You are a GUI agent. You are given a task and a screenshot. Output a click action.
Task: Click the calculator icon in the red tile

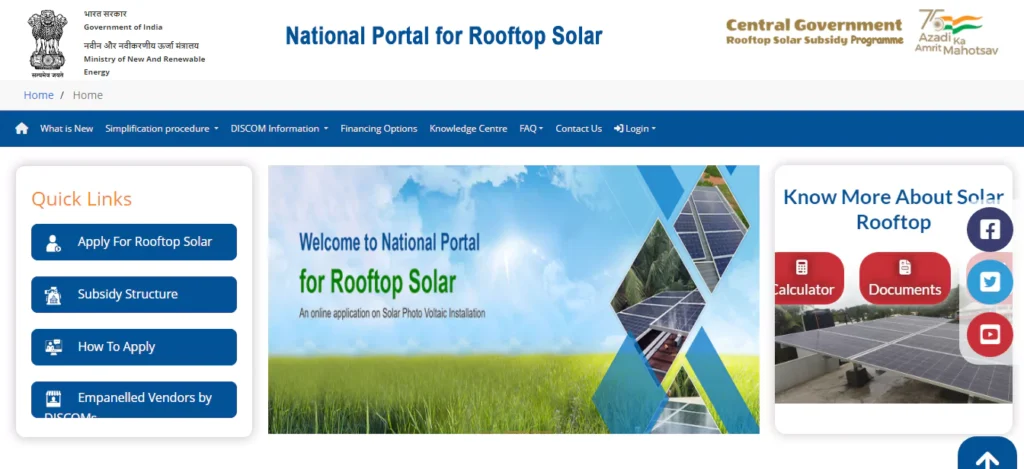coord(801,267)
